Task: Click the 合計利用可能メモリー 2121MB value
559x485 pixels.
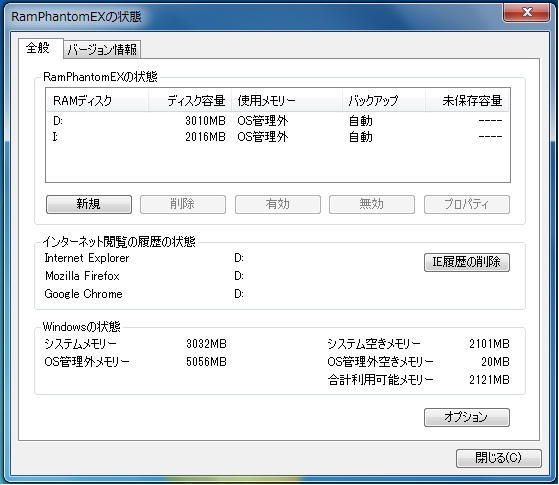Action: 489,380
